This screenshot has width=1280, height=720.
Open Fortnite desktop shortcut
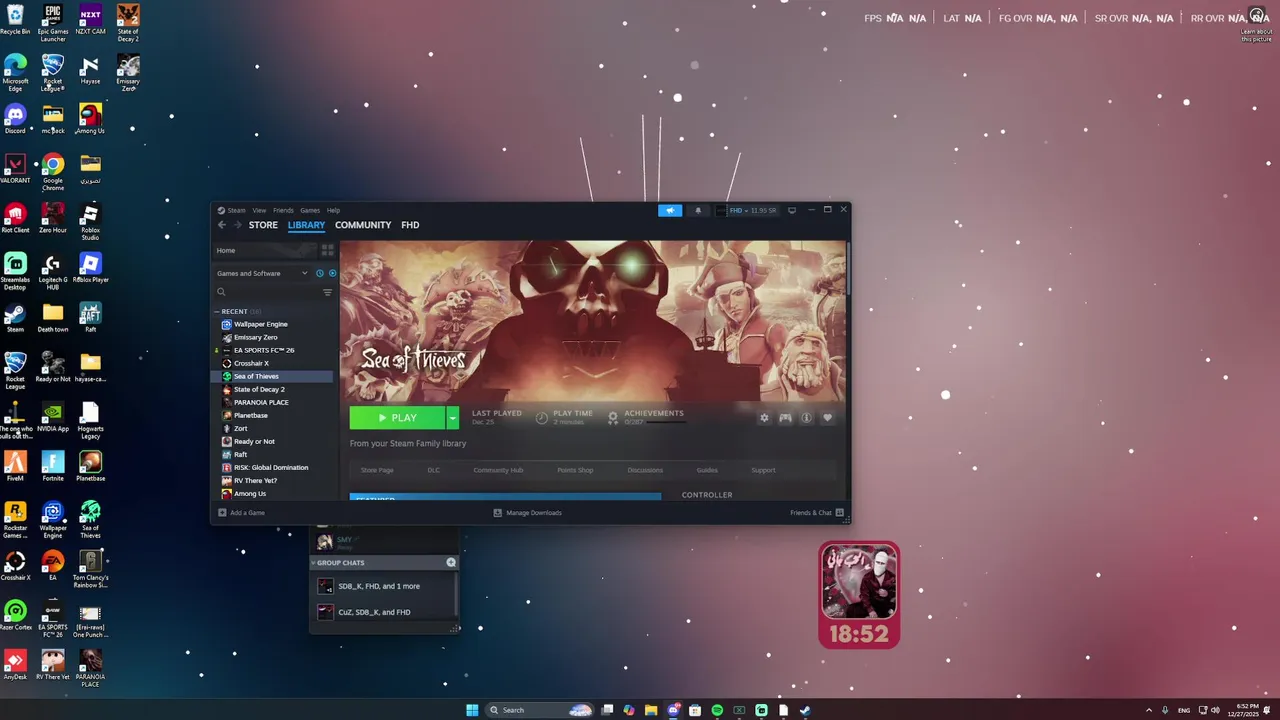tap(53, 467)
